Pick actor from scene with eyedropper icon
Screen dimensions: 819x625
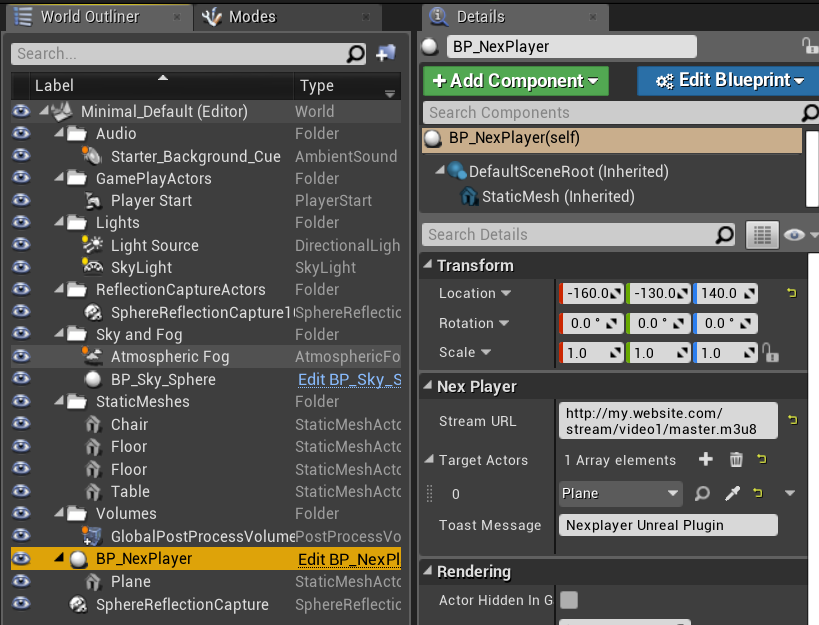pyautogui.click(x=732, y=493)
